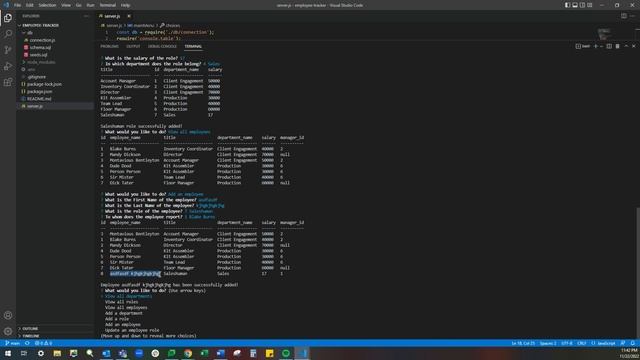Click the CRLF end of line item
The height and width of the screenshot is (360, 640).
pyautogui.click(x=582, y=343)
